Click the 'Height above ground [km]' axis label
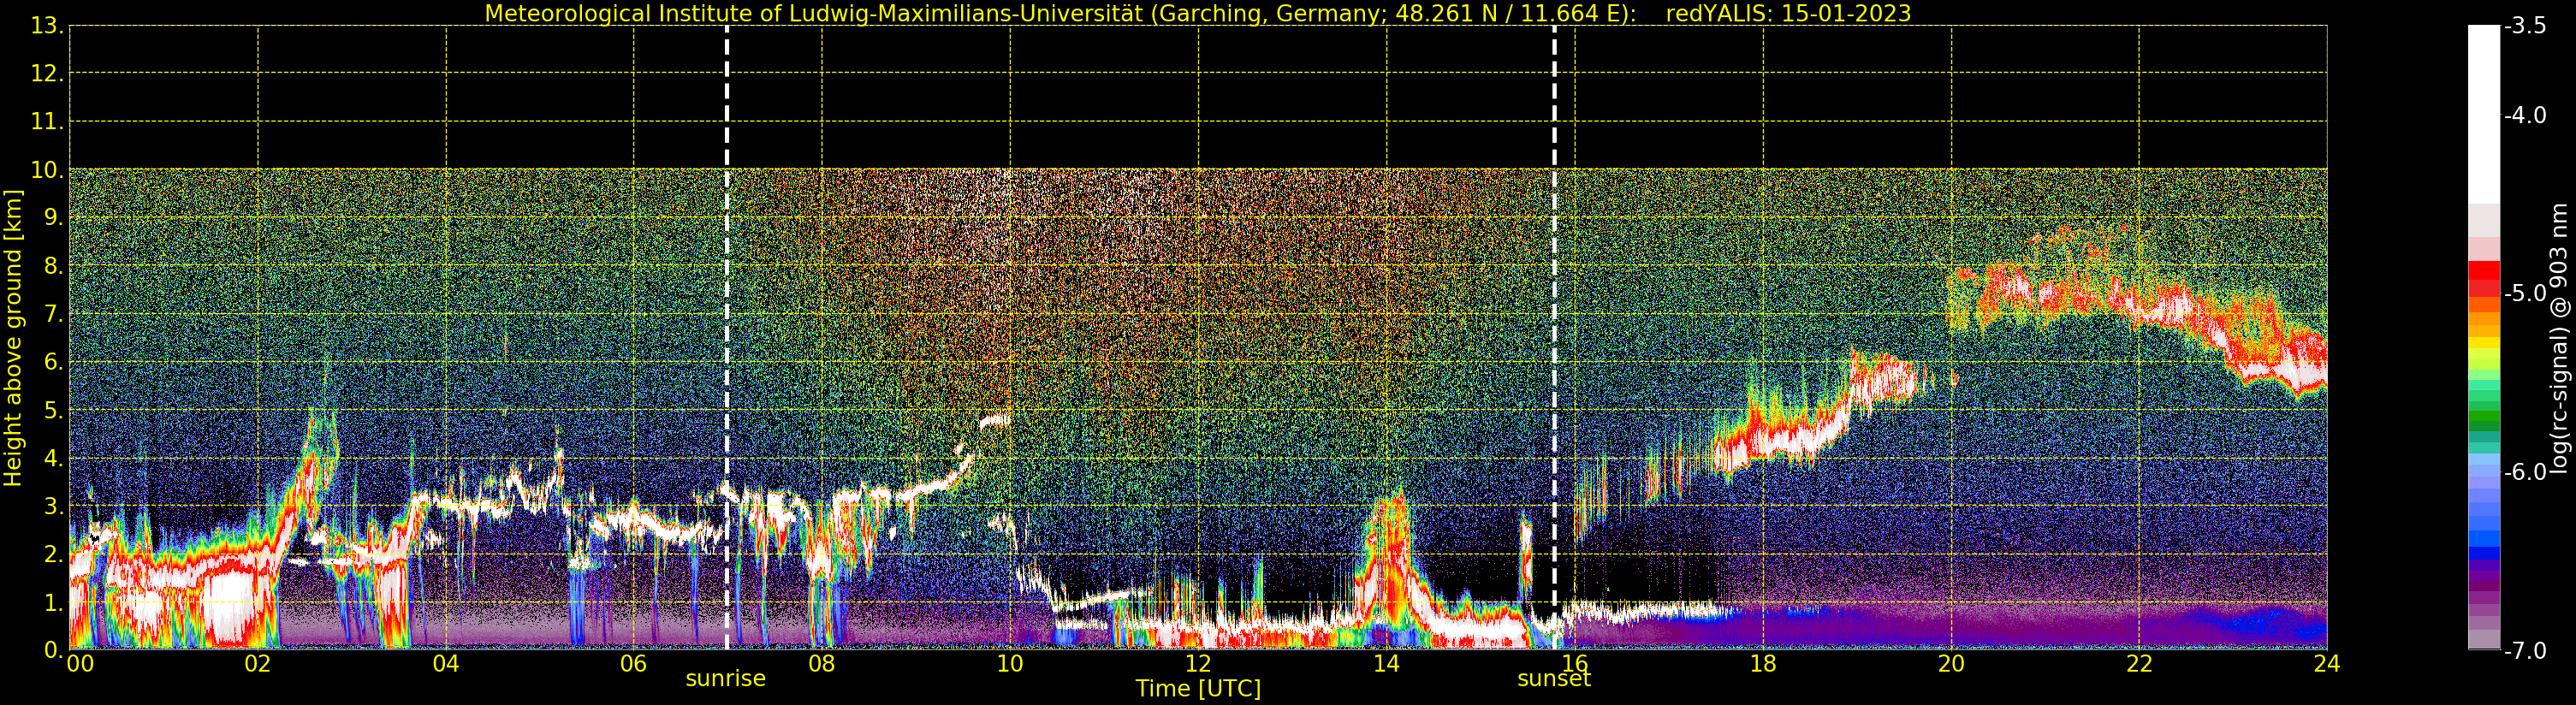The height and width of the screenshot is (705, 2576). 13,338
